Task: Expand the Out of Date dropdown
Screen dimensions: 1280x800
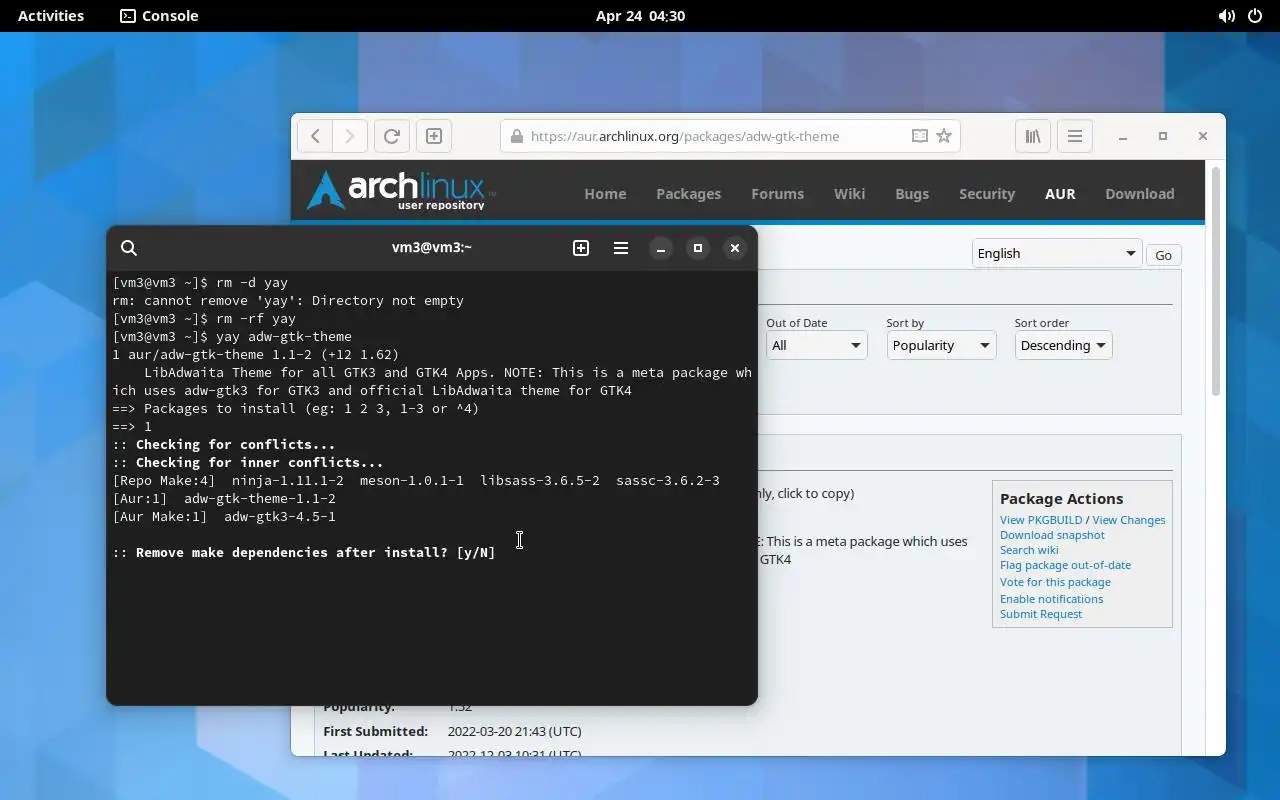Action: 817,345
